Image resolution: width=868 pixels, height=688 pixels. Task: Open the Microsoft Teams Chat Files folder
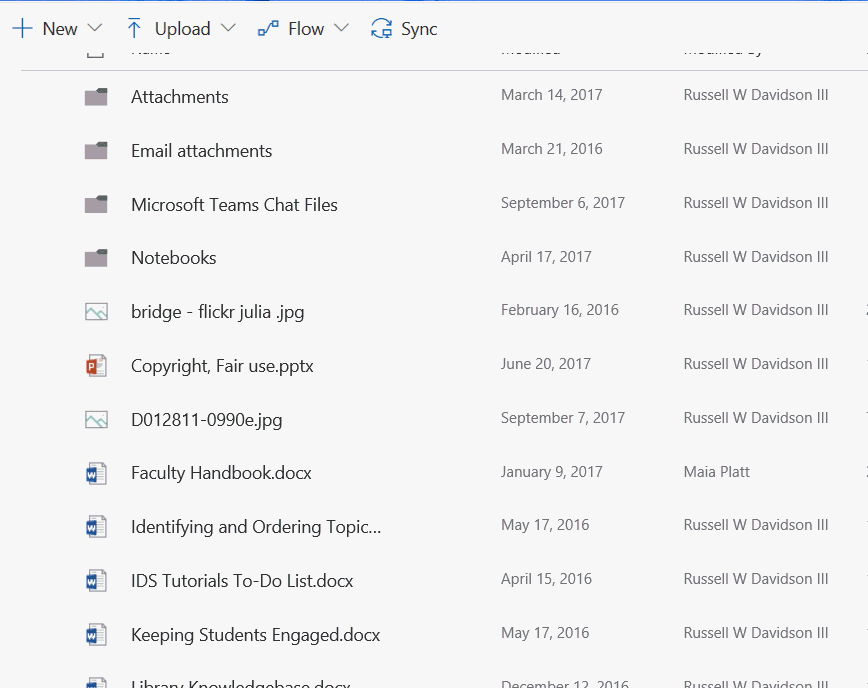coord(234,203)
